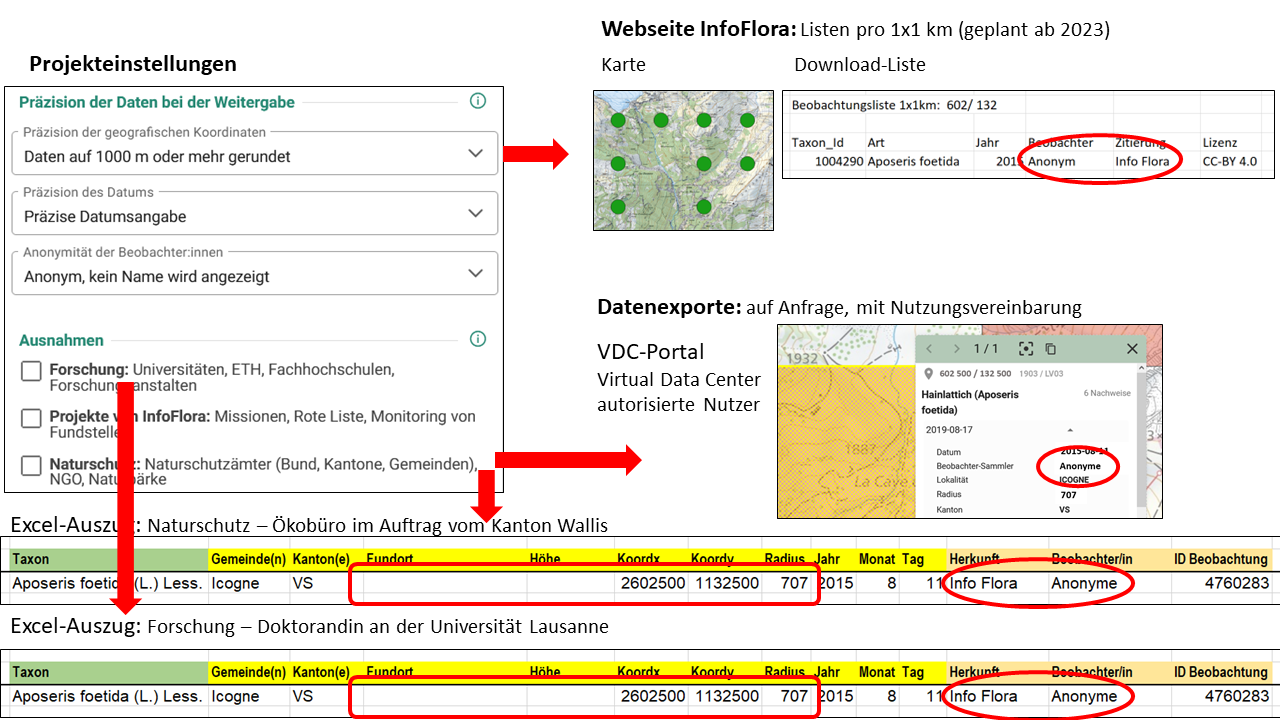The height and width of the screenshot is (720, 1280).
Task: Close the VDC observation popup
Action: (1132, 349)
